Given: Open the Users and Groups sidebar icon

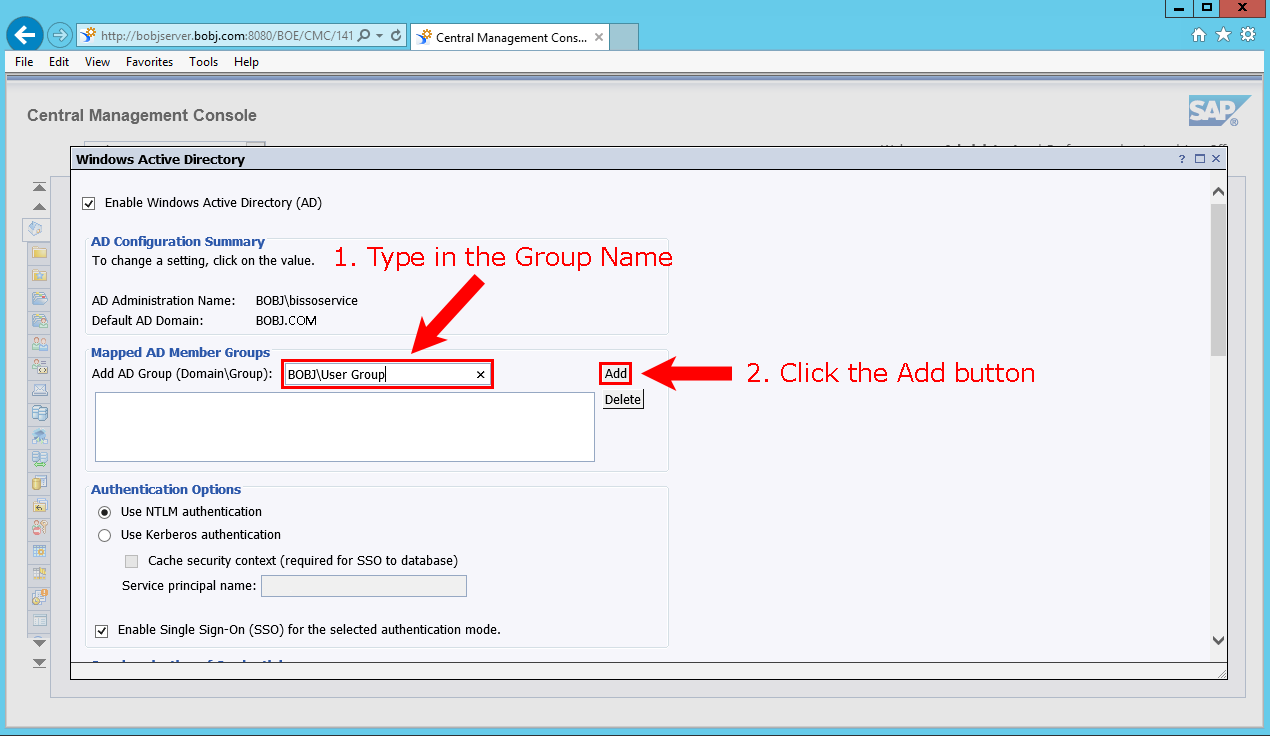Looking at the screenshot, I should 40,344.
